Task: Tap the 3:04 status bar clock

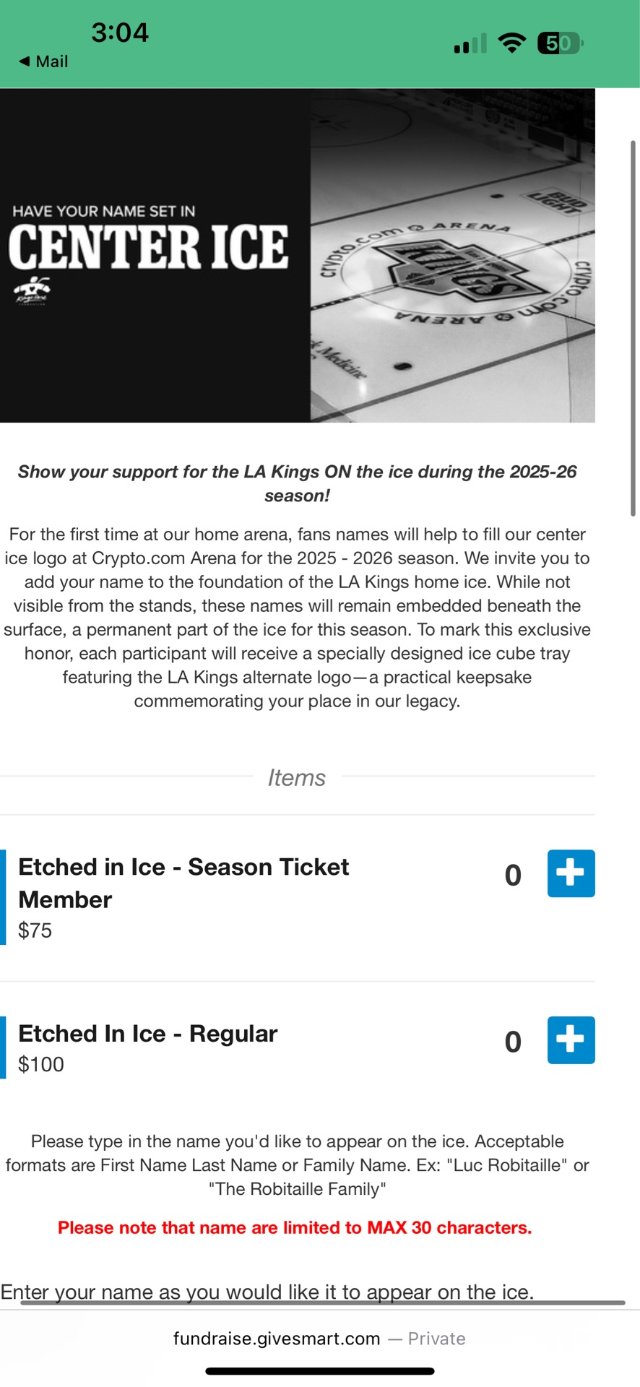Action: [x=120, y=32]
